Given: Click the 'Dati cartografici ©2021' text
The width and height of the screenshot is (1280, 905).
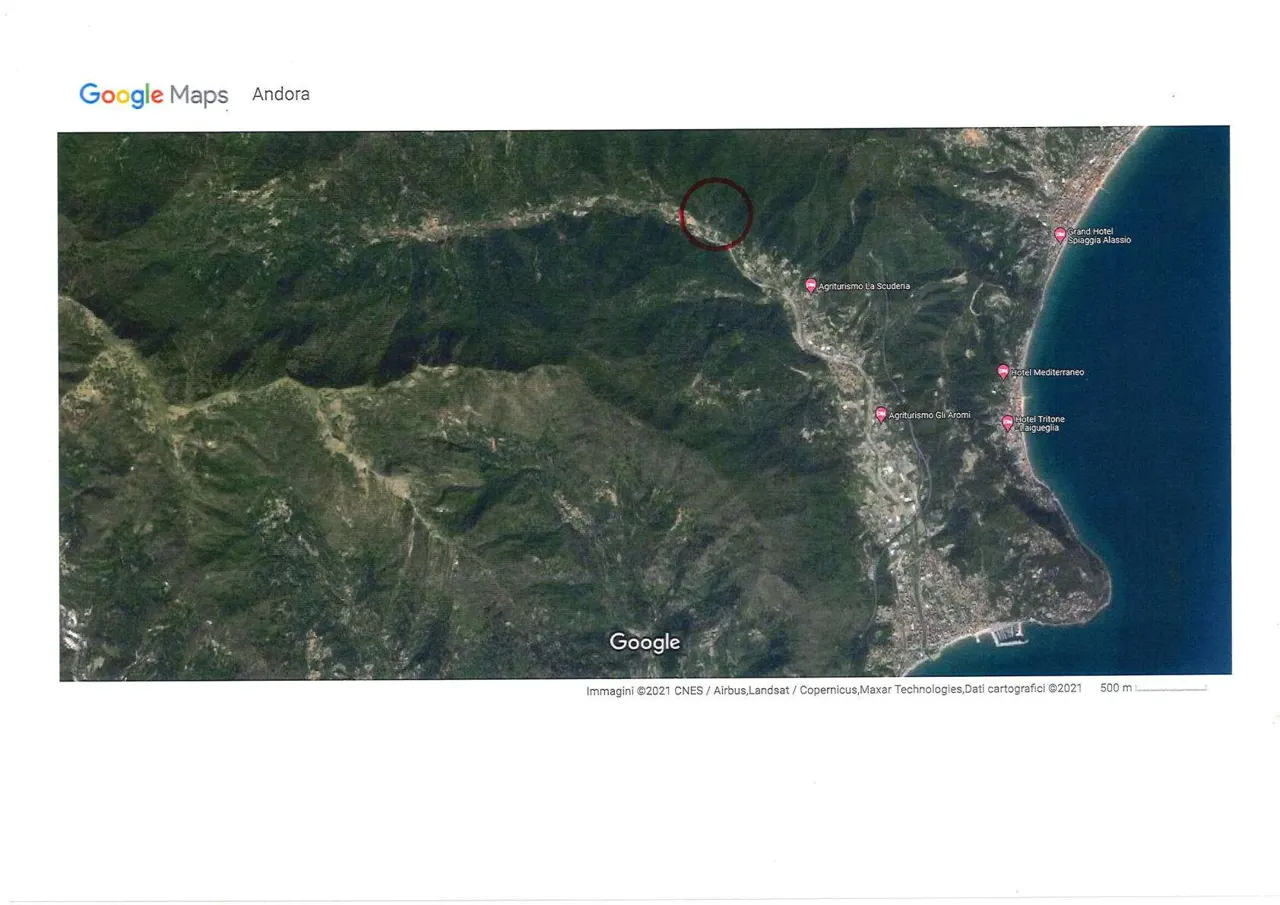Looking at the screenshot, I should click(1023, 688).
